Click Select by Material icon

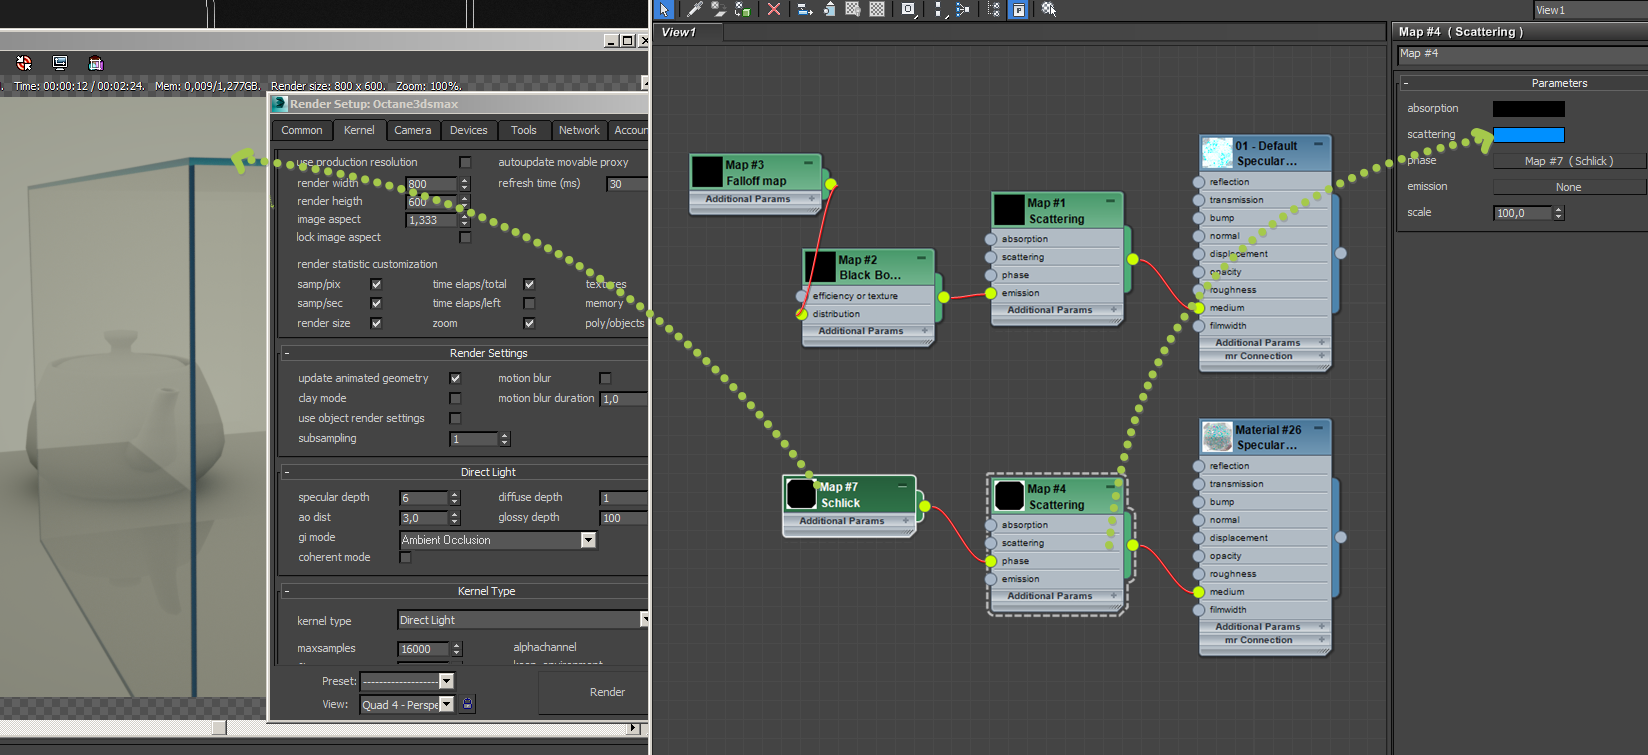coord(1048,9)
